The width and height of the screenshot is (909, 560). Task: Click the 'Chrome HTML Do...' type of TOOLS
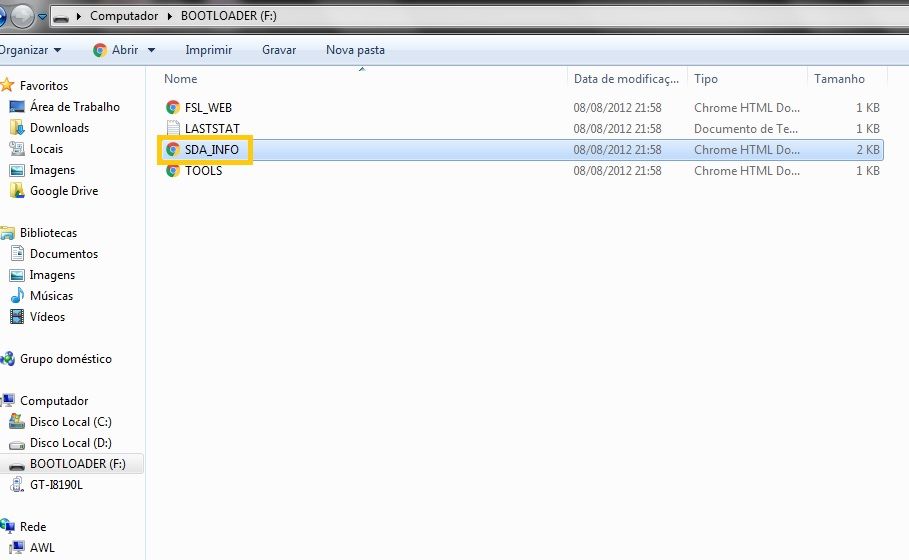[747, 170]
